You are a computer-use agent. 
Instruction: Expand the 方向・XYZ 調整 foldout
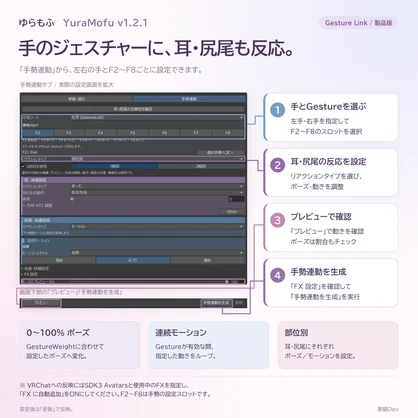coord(37,206)
